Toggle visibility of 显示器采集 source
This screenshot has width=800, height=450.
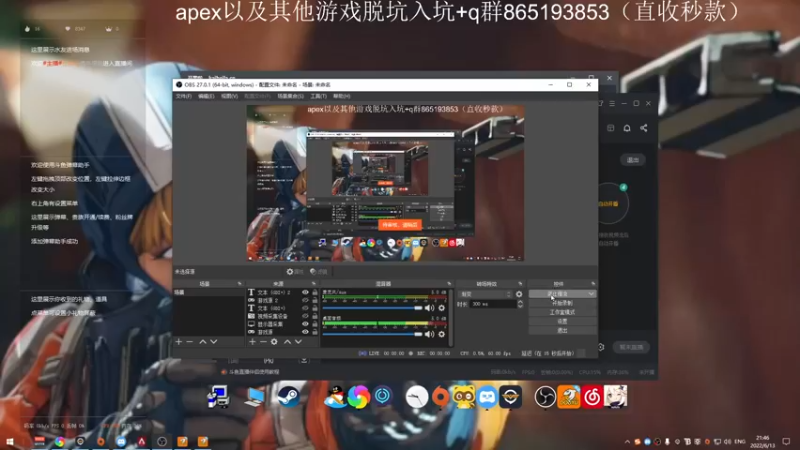(305, 324)
